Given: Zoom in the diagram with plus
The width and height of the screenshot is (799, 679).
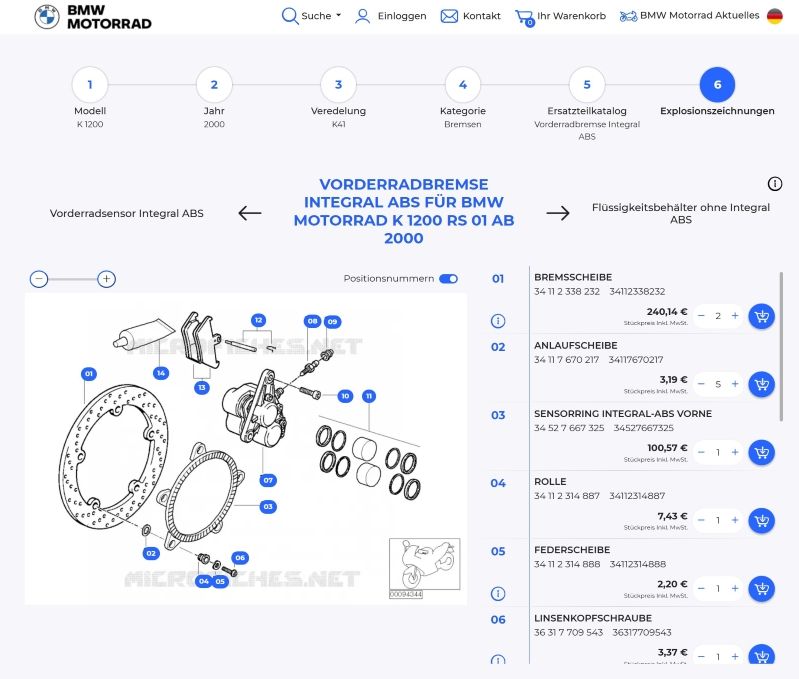Looking at the screenshot, I should point(106,279).
